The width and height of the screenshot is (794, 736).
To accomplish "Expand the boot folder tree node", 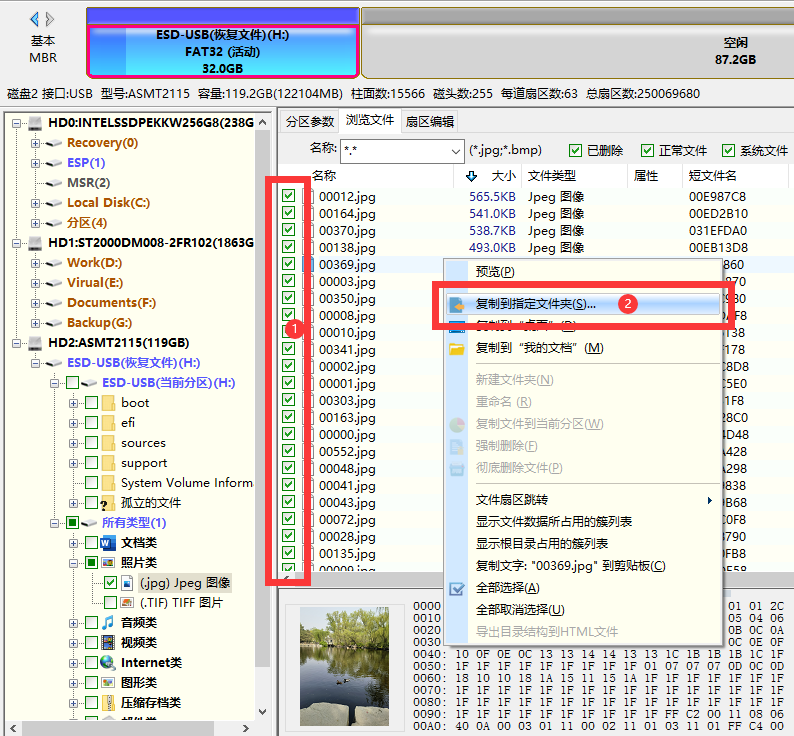I will tap(74, 403).
